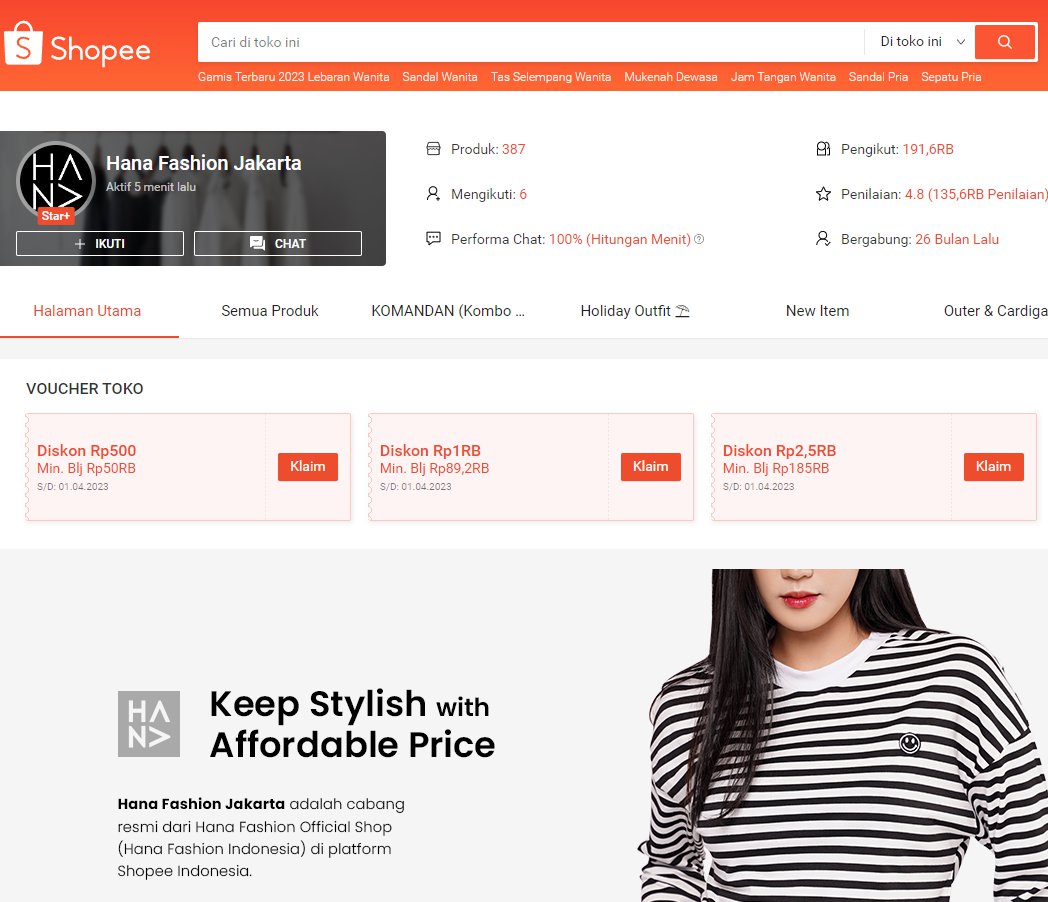Open the "Sepatu Pria" suggestion link
Viewport: 1048px width, 902px height.
pos(951,77)
